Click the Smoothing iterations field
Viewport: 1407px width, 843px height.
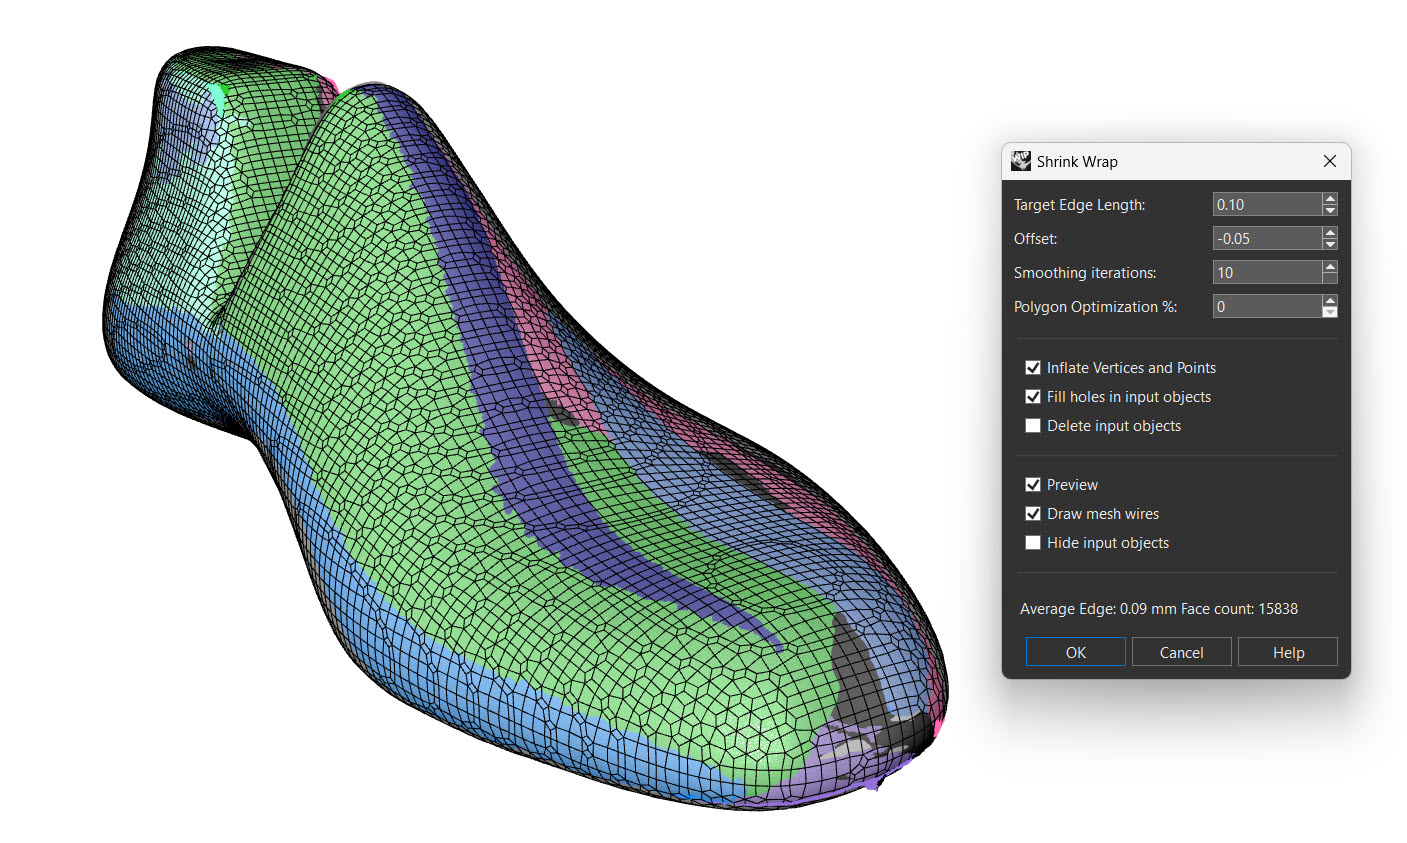1266,273
